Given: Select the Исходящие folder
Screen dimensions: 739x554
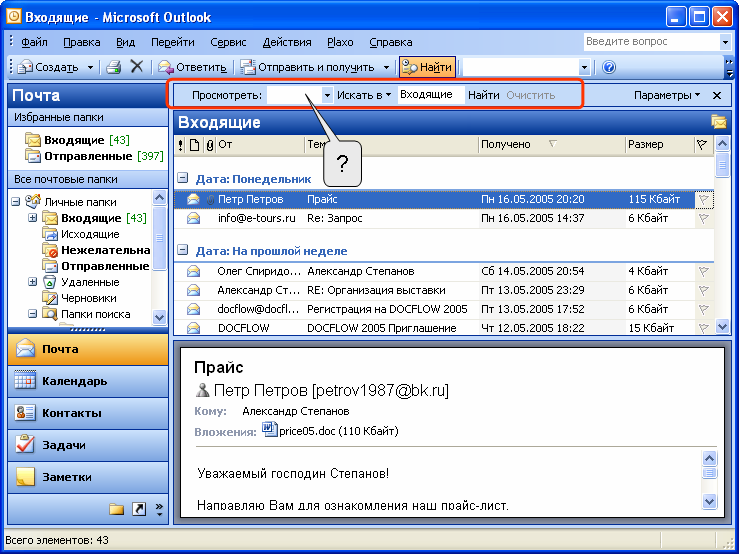Looking at the screenshot, I should coord(81,234).
